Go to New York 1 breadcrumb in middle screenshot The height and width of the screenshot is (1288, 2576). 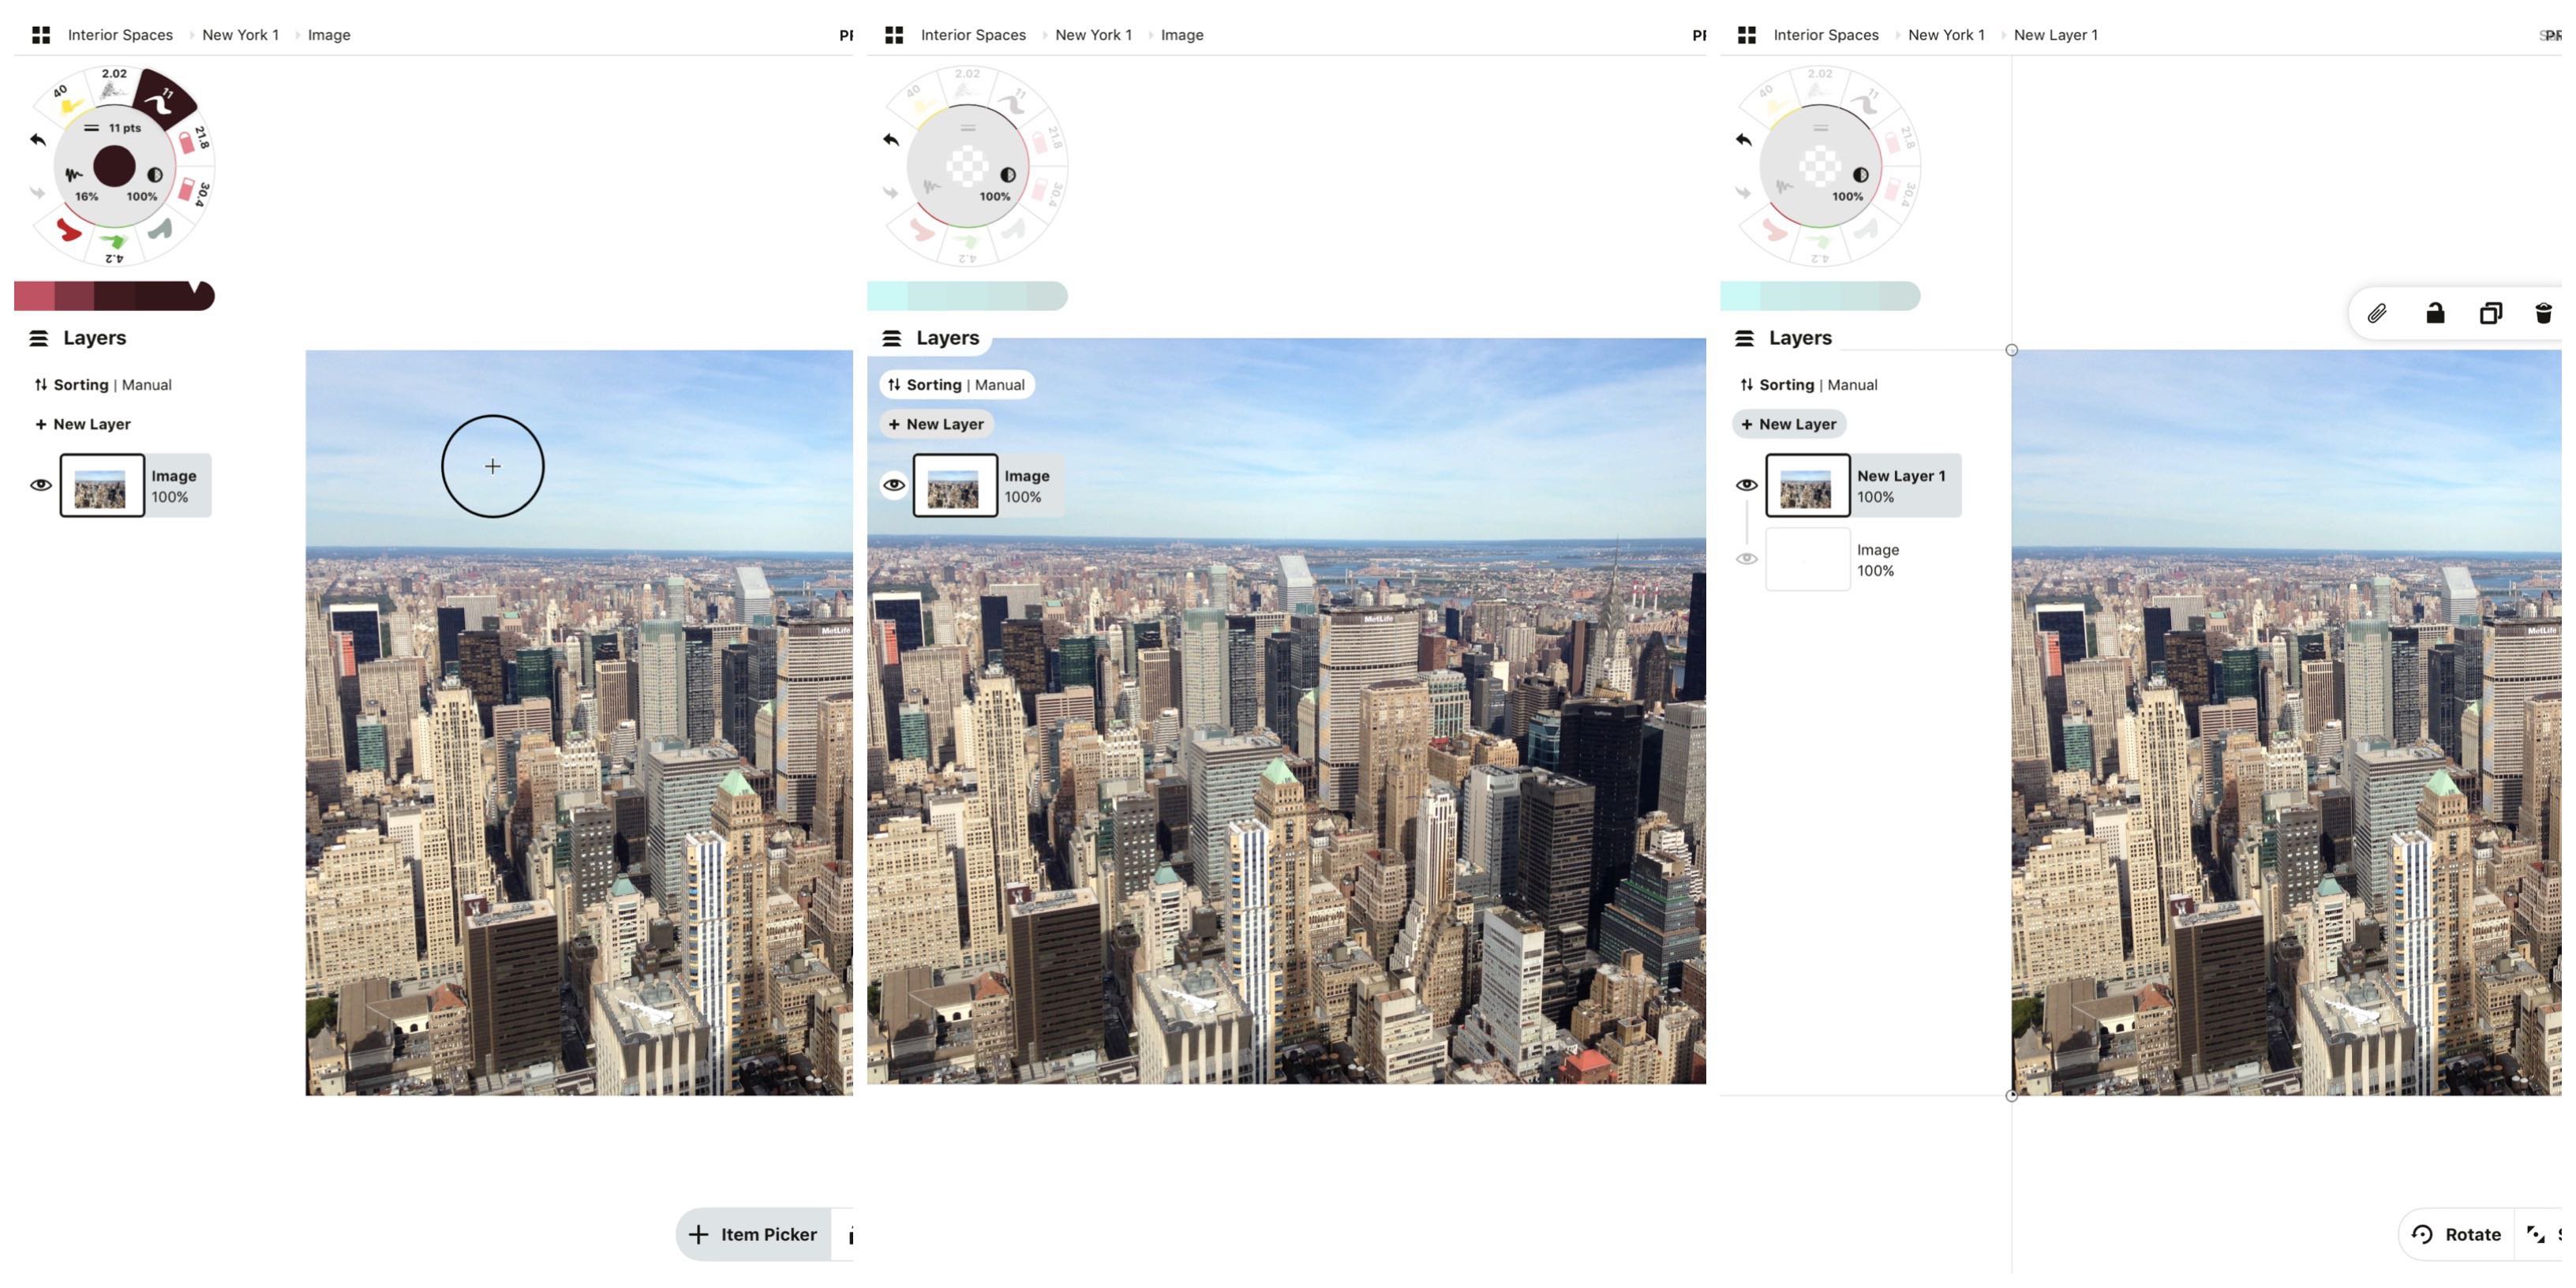[x=1093, y=35]
